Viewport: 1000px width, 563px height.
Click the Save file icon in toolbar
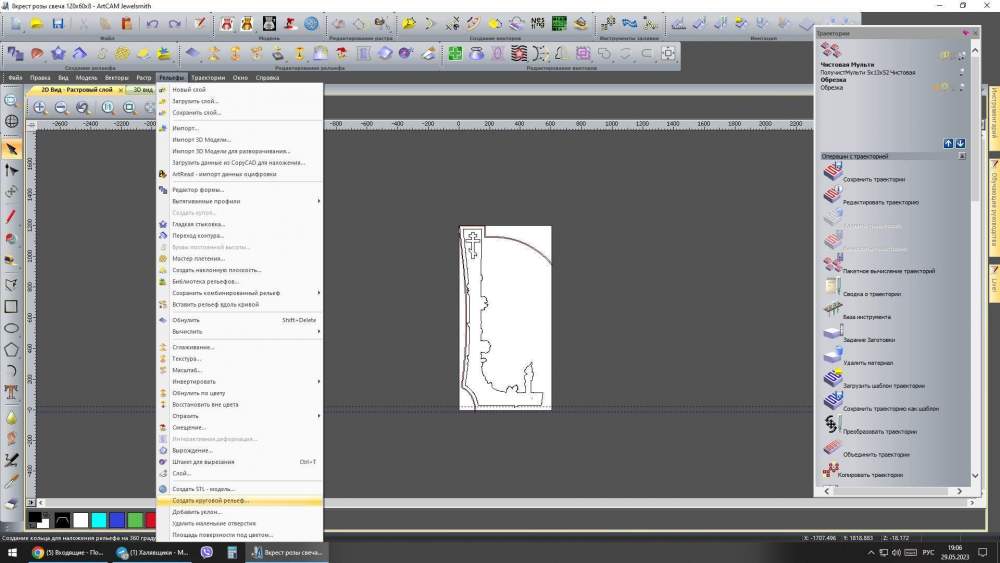[57, 23]
